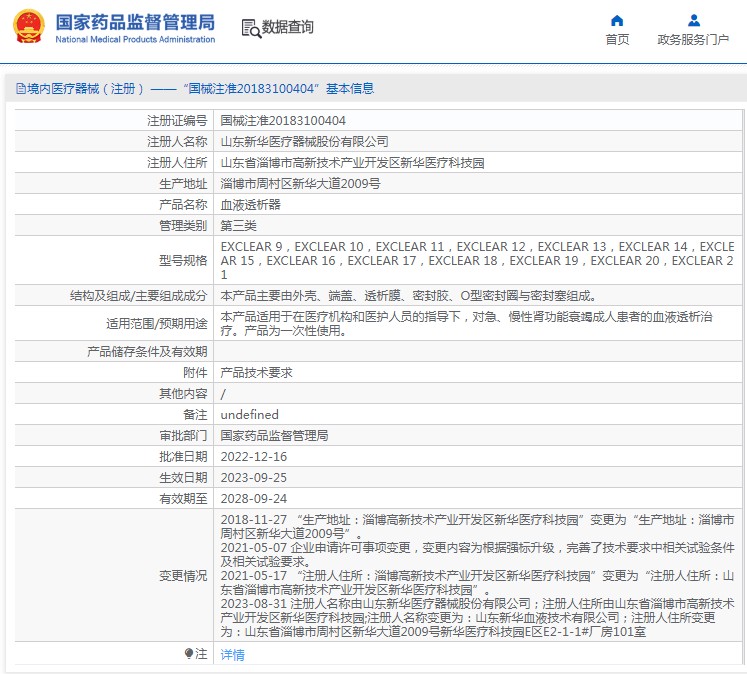
Task: Select the 本产品主要由外壳 composition text
Action: point(409,296)
